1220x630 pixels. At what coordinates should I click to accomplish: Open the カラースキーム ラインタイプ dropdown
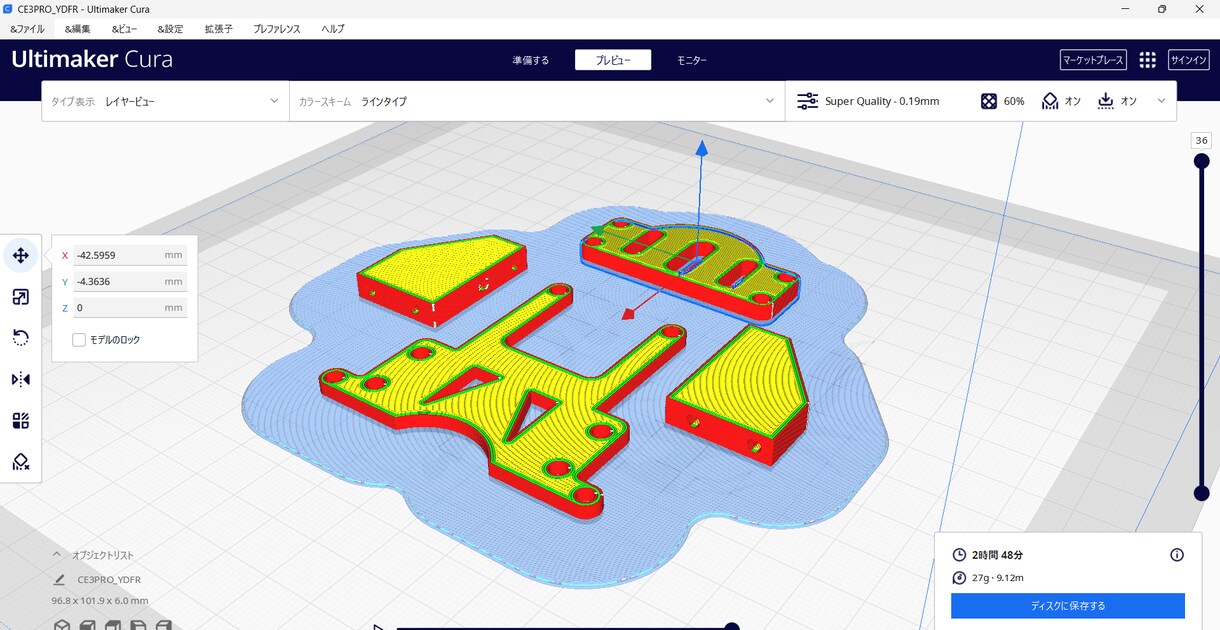coord(537,101)
